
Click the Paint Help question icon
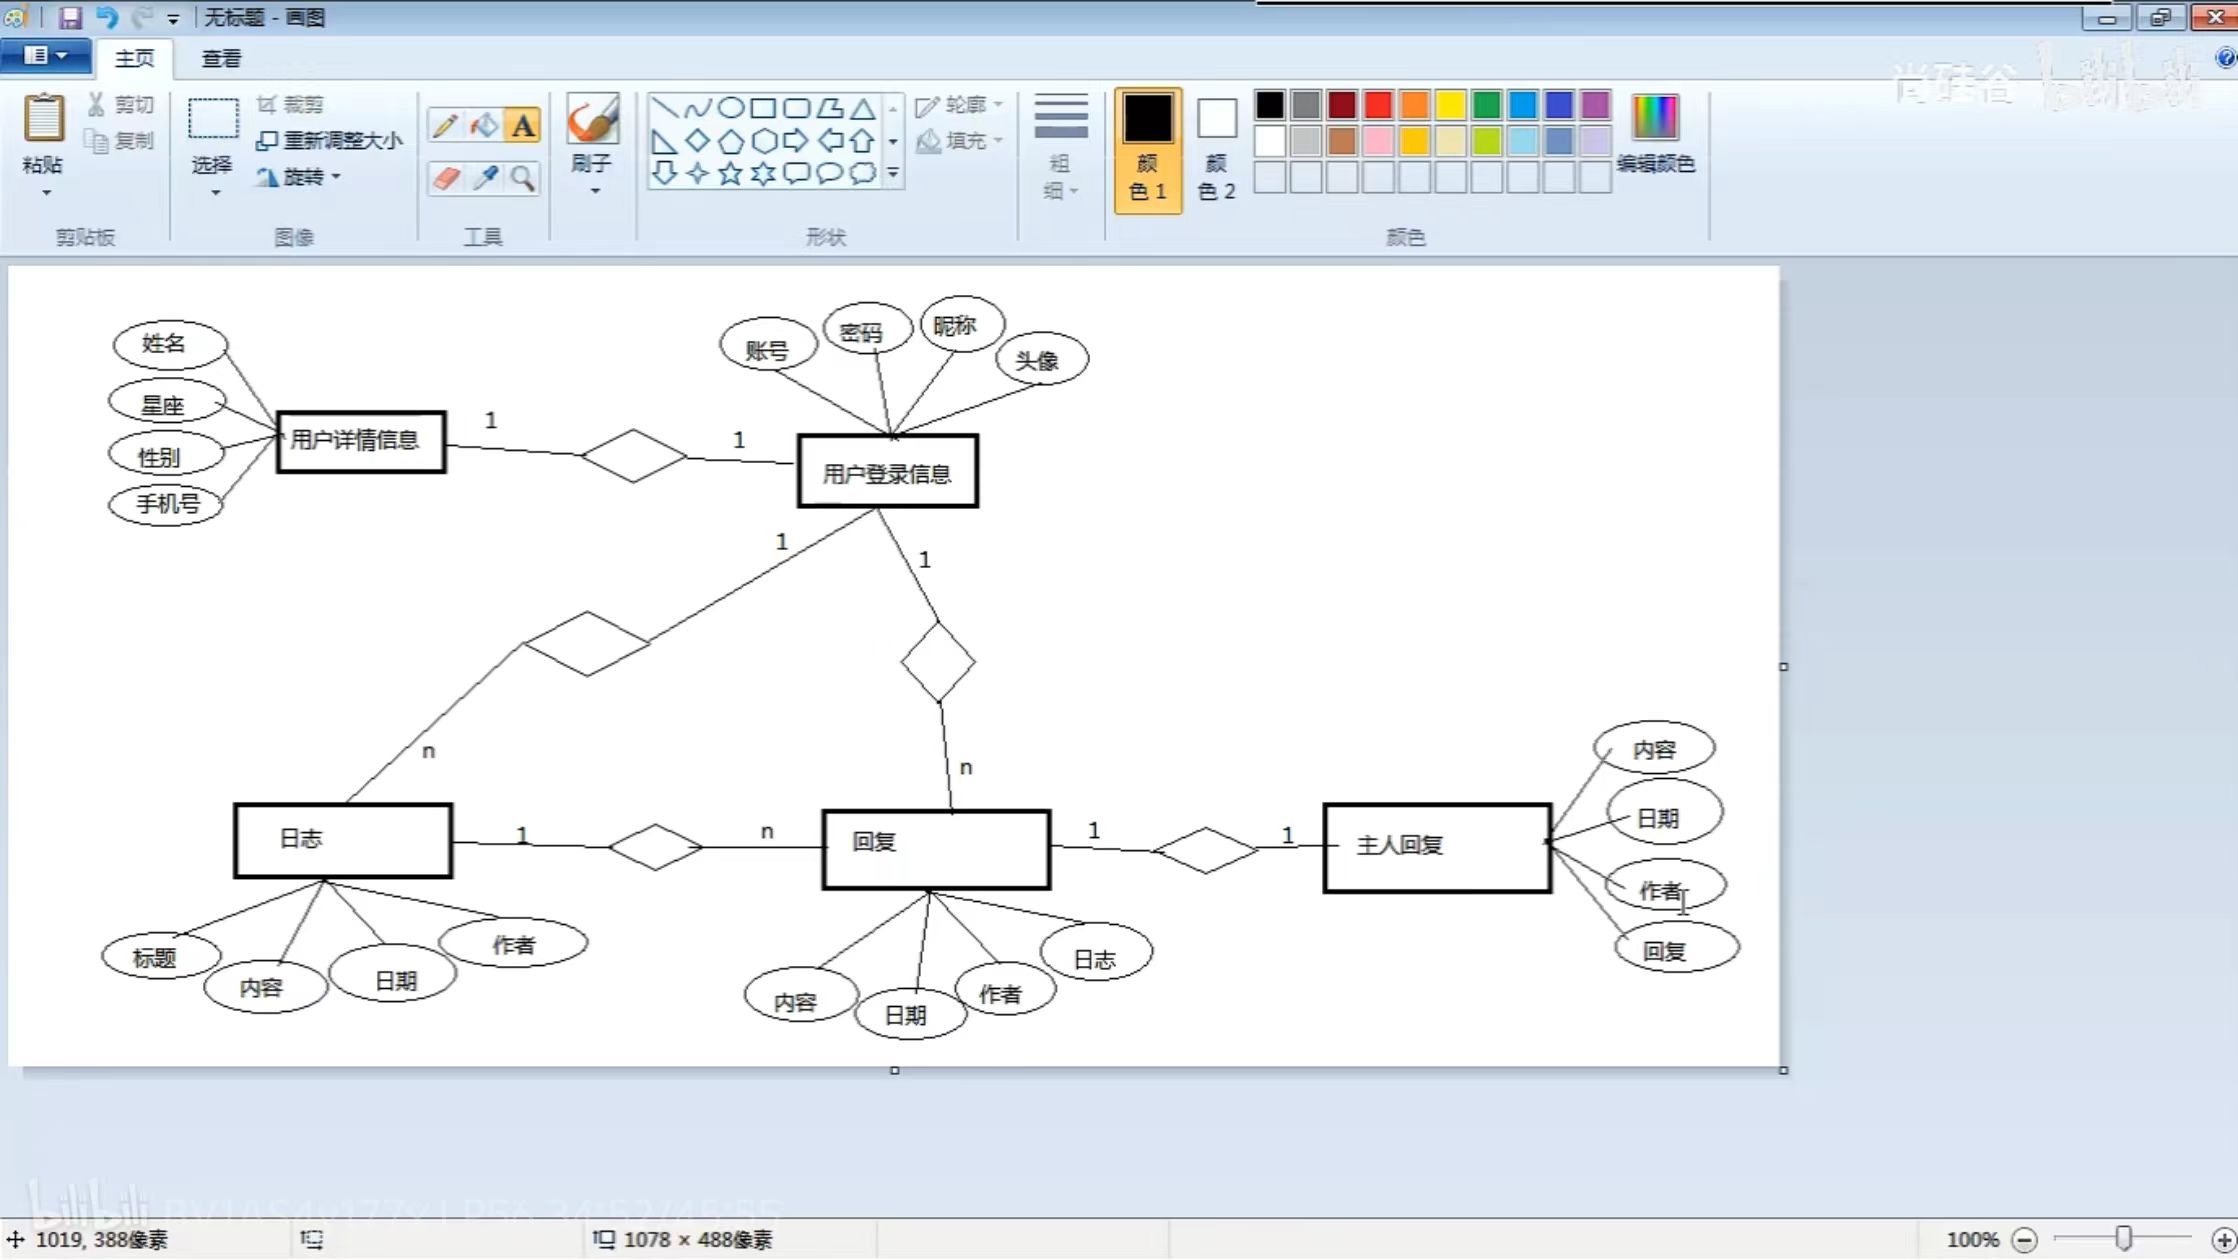pyautogui.click(x=2226, y=58)
